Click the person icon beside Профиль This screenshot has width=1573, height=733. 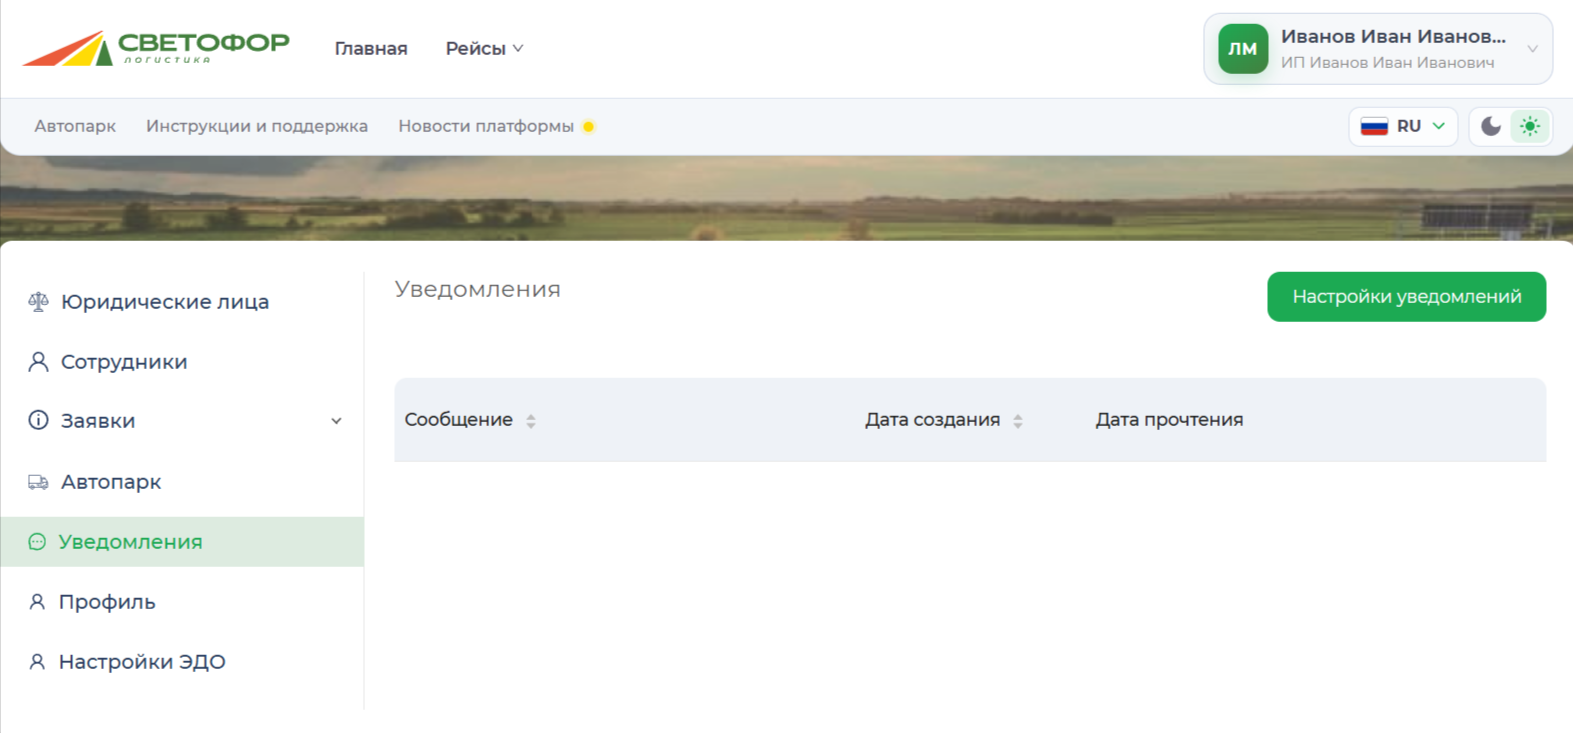point(37,602)
